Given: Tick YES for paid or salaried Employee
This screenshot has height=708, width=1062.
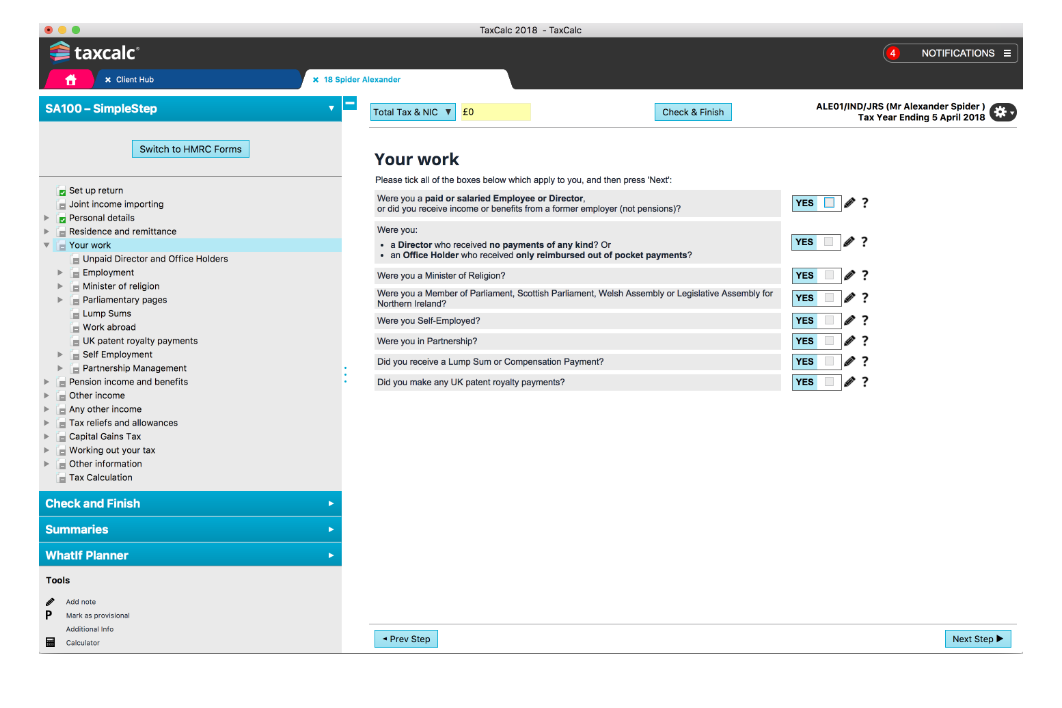Looking at the screenshot, I should click(x=829, y=203).
